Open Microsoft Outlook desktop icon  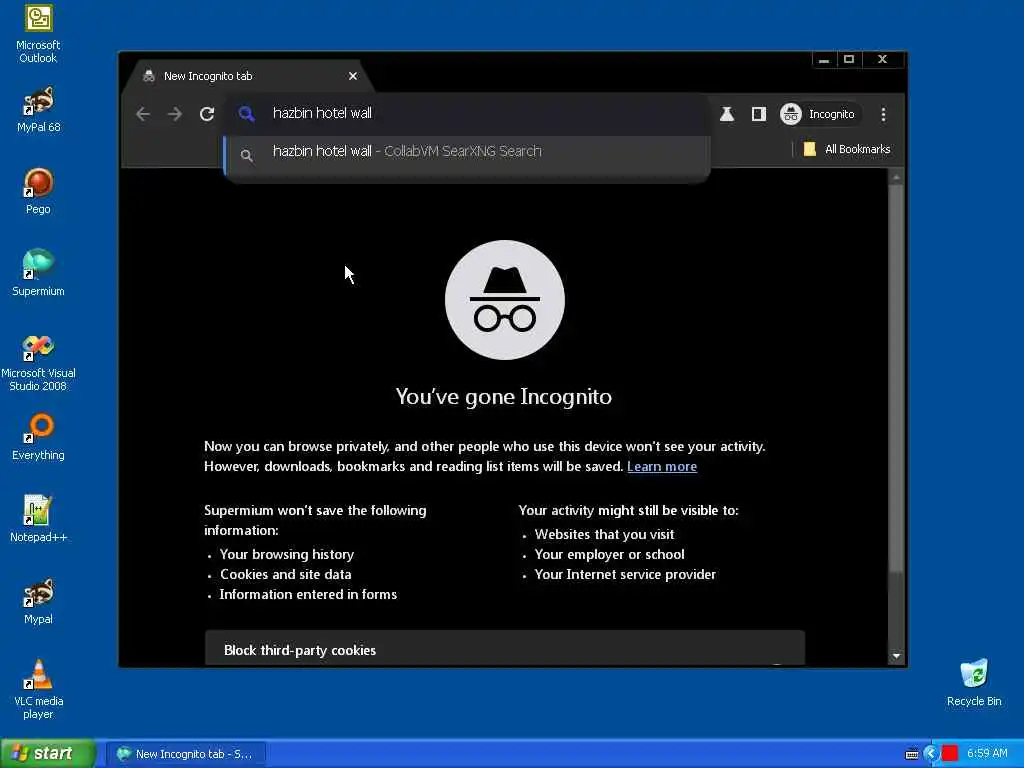tap(38, 33)
